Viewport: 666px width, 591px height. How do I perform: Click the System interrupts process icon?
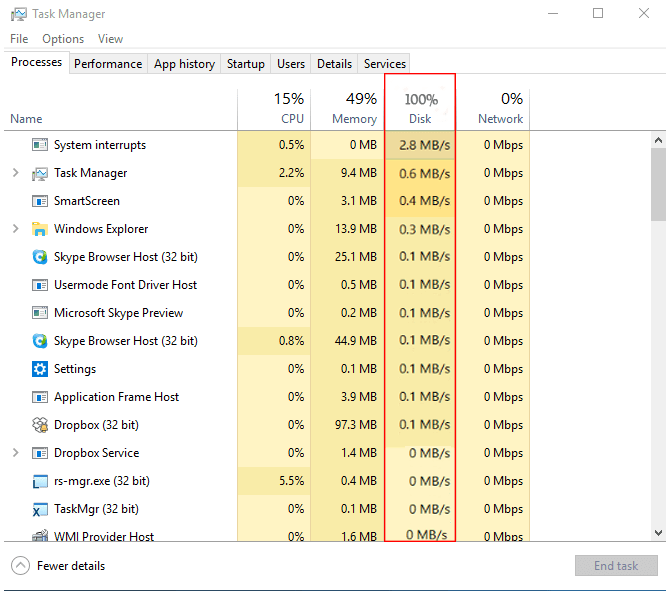[x=40, y=145]
